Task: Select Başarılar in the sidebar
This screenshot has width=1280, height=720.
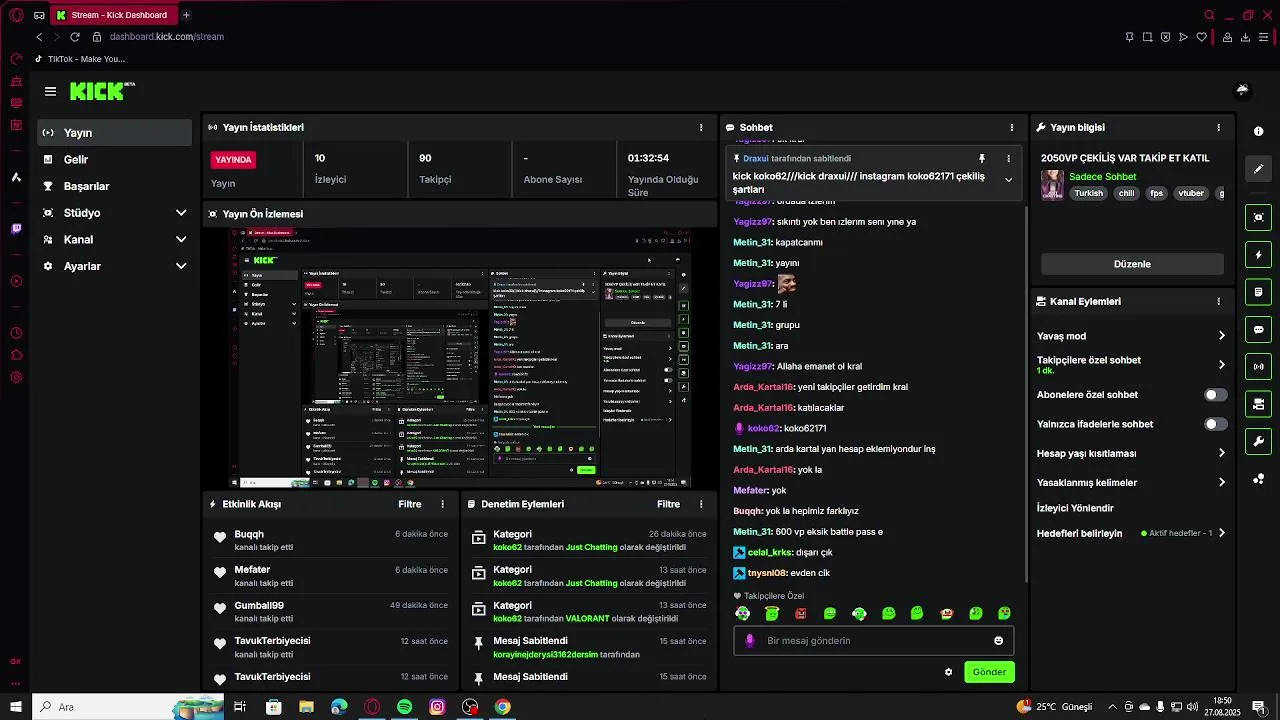Action: (x=115, y=186)
